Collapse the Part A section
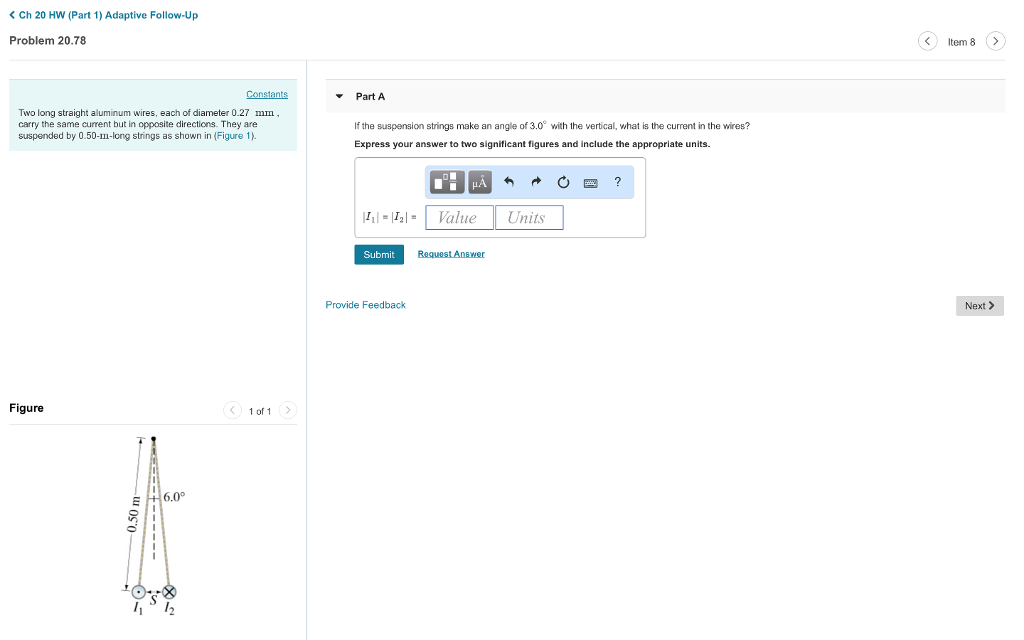The width and height of the screenshot is (1024, 640). click(341, 96)
